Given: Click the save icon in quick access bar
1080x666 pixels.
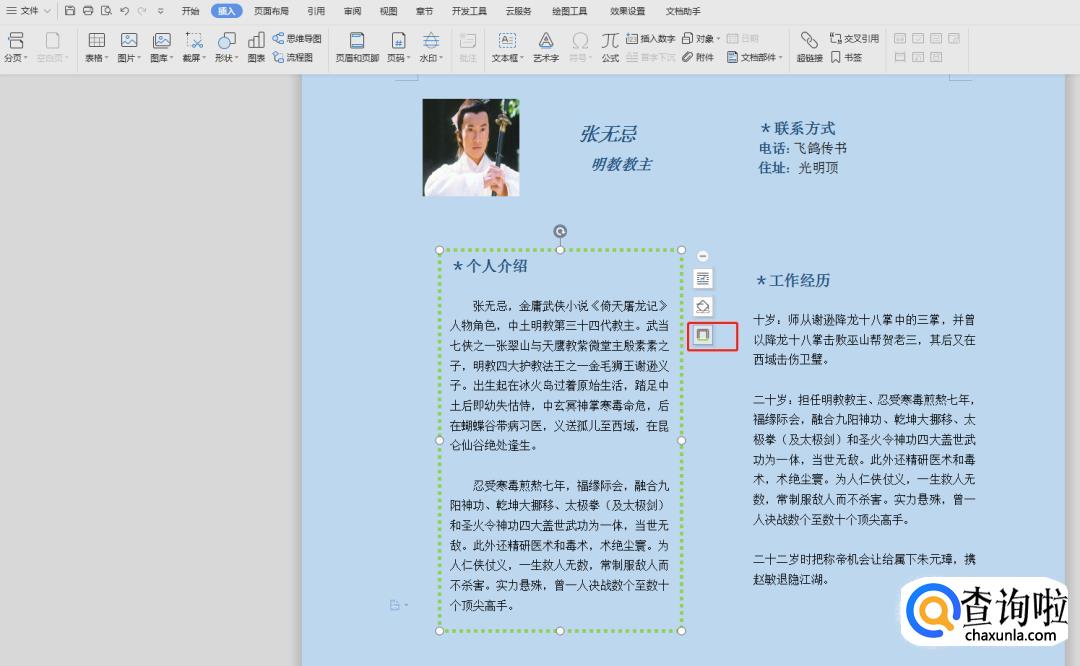Looking at the screenshot, I should click(x=70, y=11).
